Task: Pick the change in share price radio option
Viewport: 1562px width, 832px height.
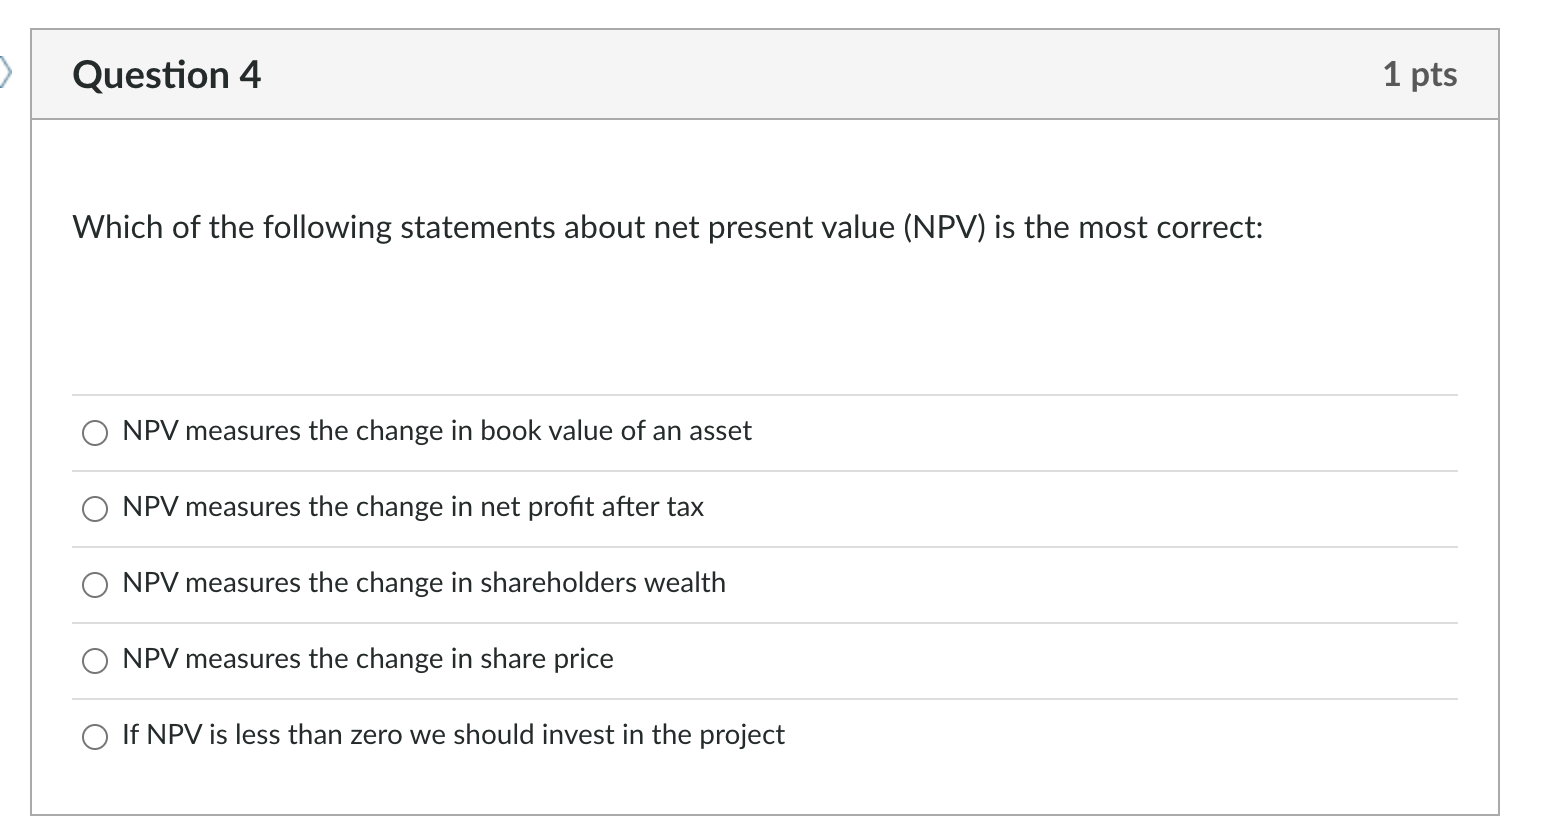Action: click(x=95, y=661)
